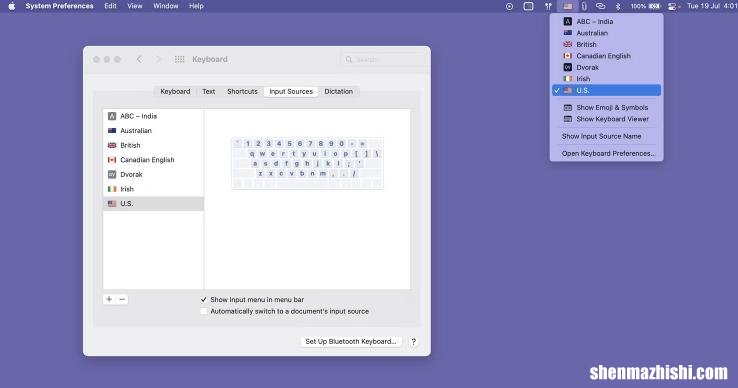Choose Australian in the input menu
This screenshot has height=388, width=738.
coord(606,33)
